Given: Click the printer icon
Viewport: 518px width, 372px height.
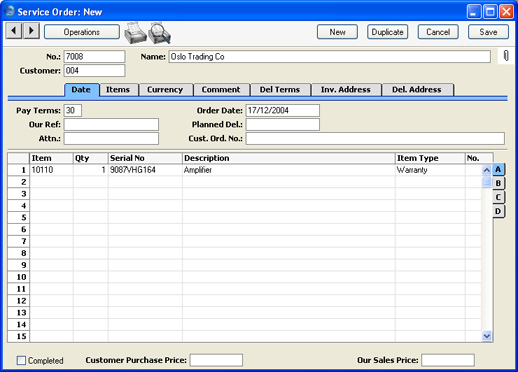Looking at the screenshot, I should [135, 33].
